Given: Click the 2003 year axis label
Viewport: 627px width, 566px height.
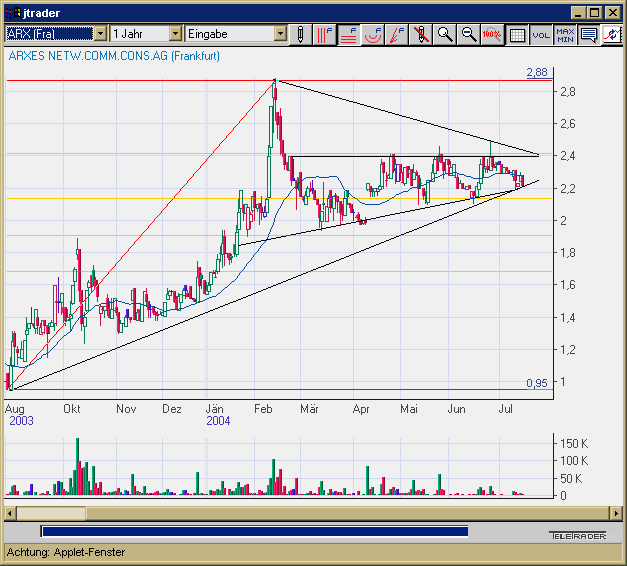Looking at the screenshot, I should [22, 421].
